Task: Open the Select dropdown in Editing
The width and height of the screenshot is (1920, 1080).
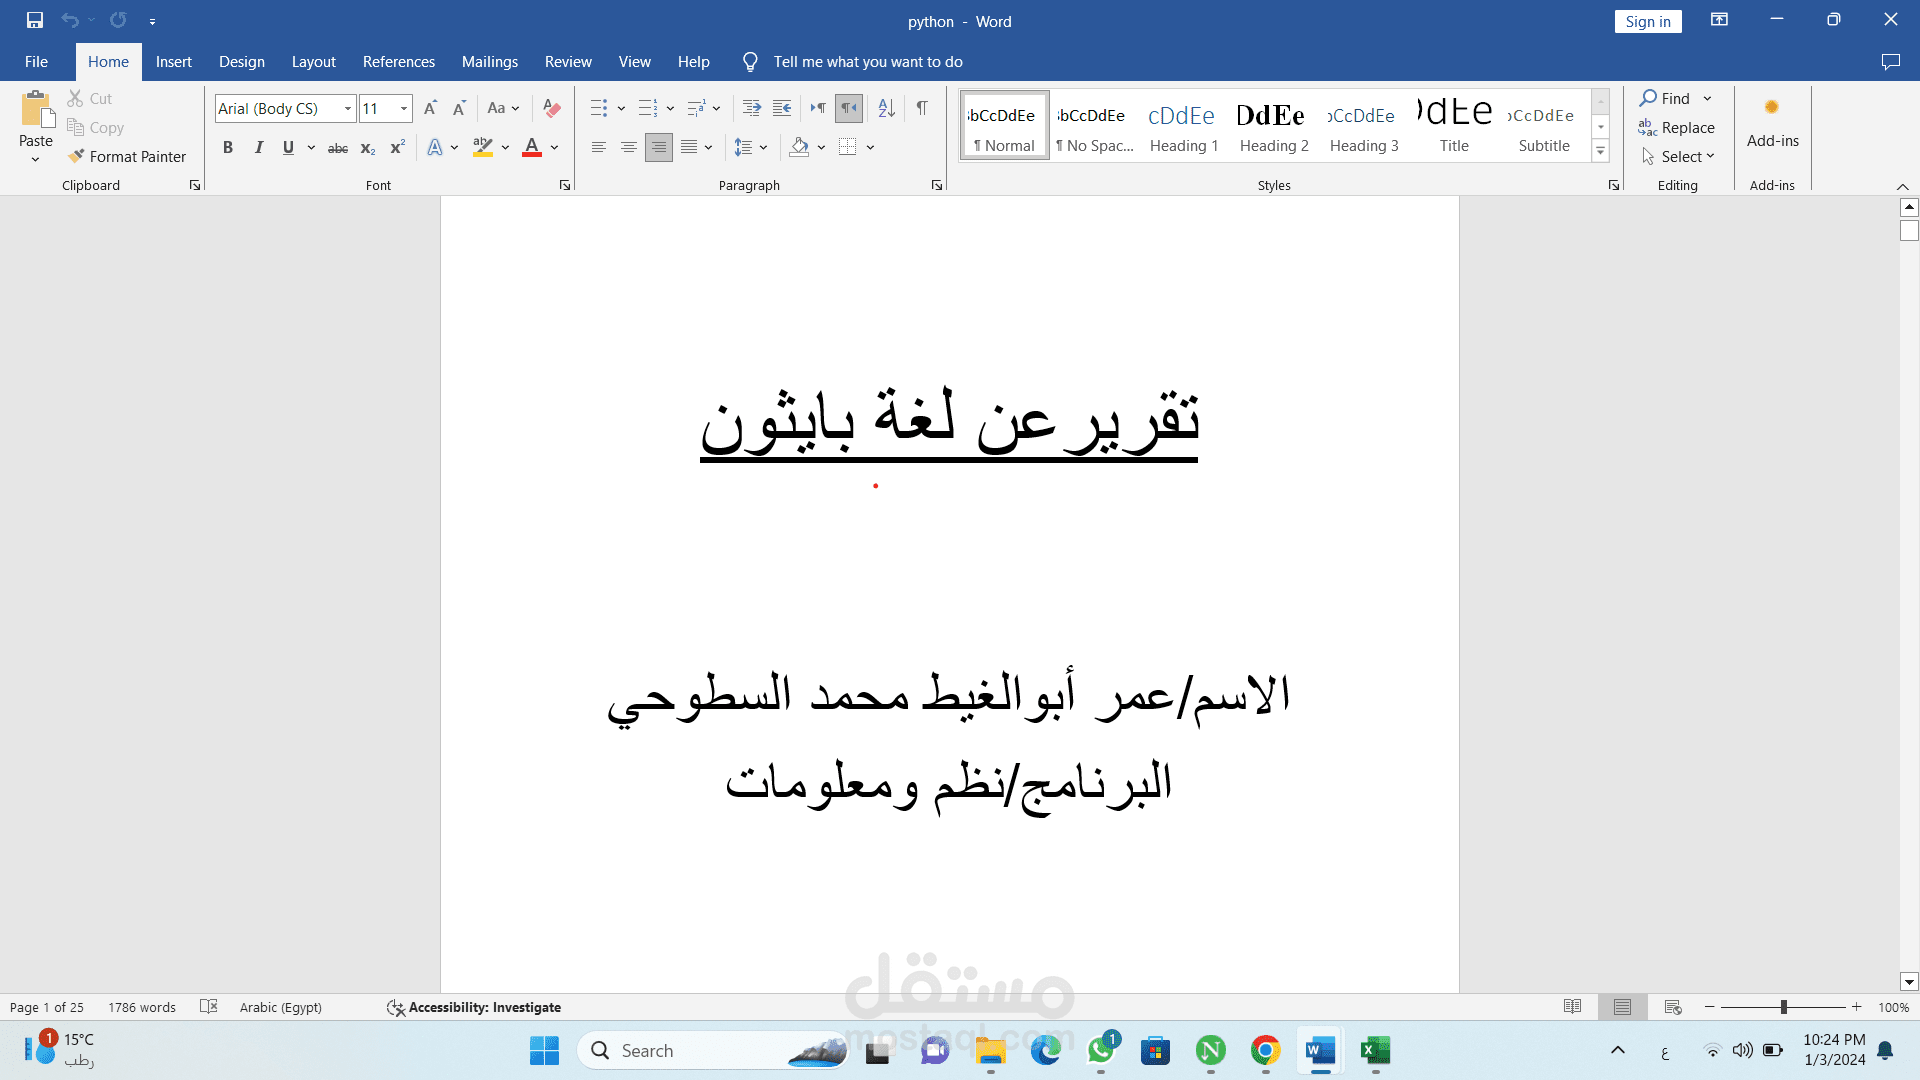Action: coord(1678,156)
